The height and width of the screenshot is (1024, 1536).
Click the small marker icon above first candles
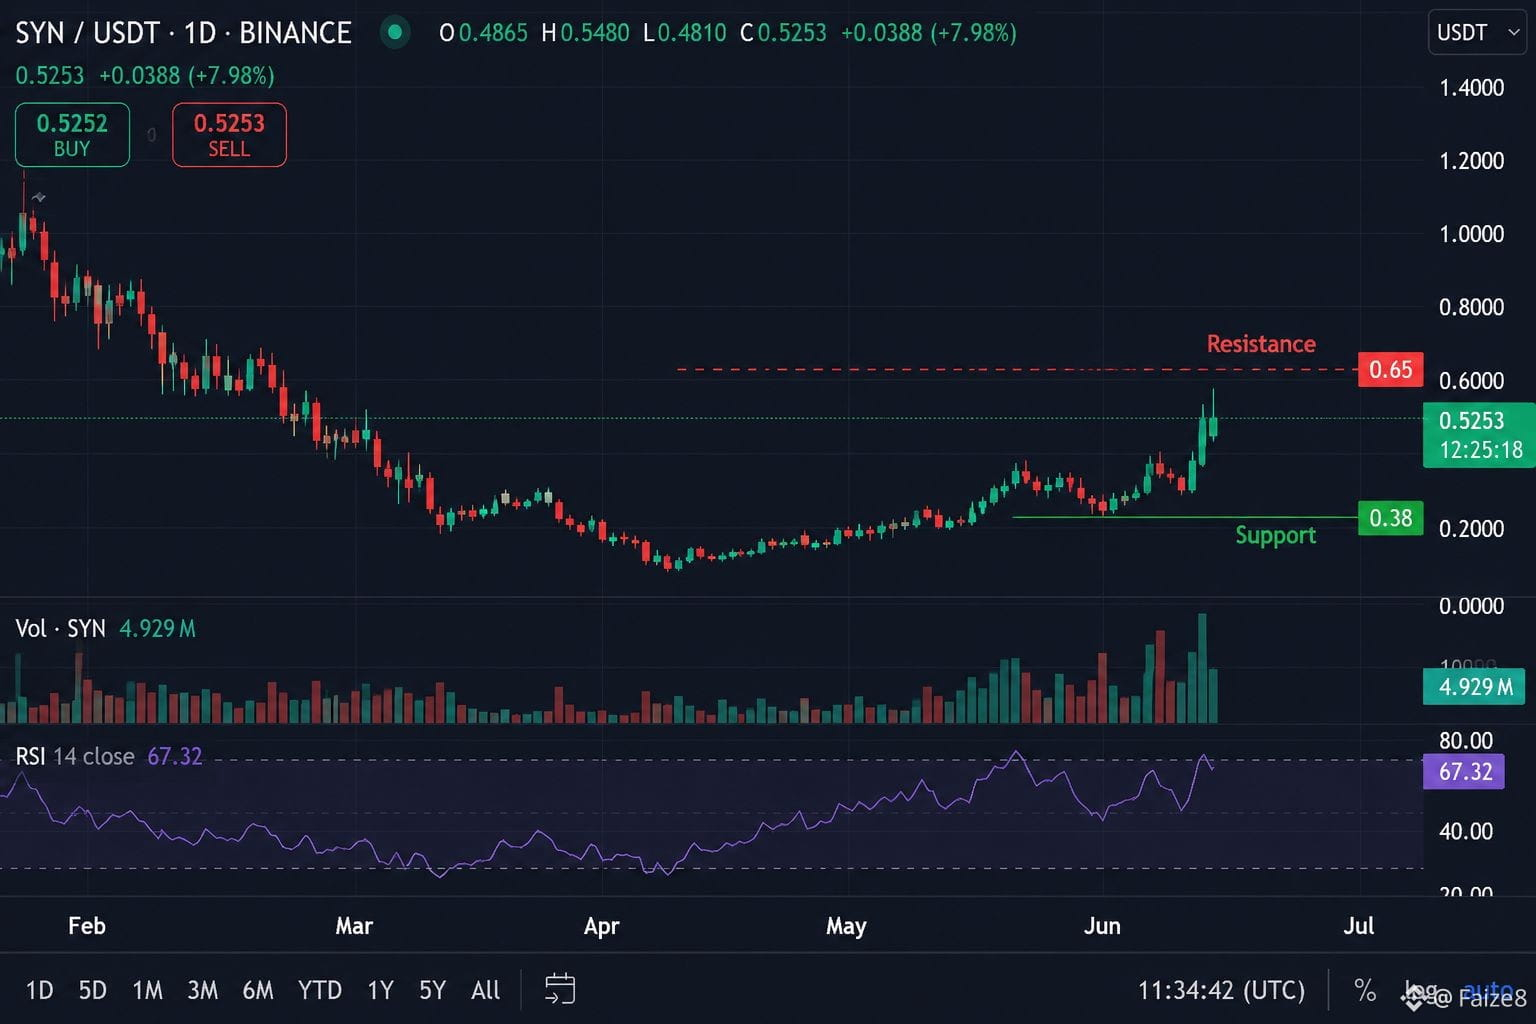tap(38, 198)
